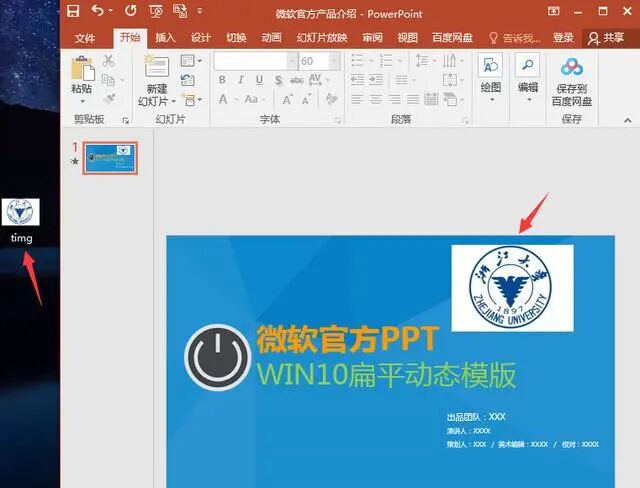640x488 pixels.
Task: Click the power button graphic on slide
Action: point(218,357)
